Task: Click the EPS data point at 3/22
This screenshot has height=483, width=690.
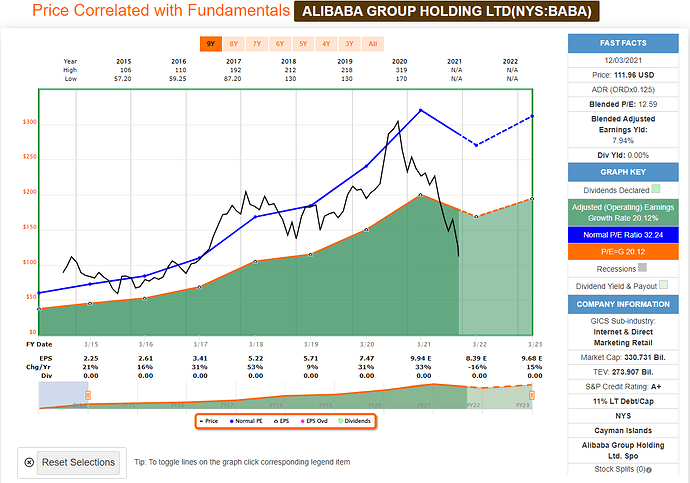Action: tap(476, 217)
